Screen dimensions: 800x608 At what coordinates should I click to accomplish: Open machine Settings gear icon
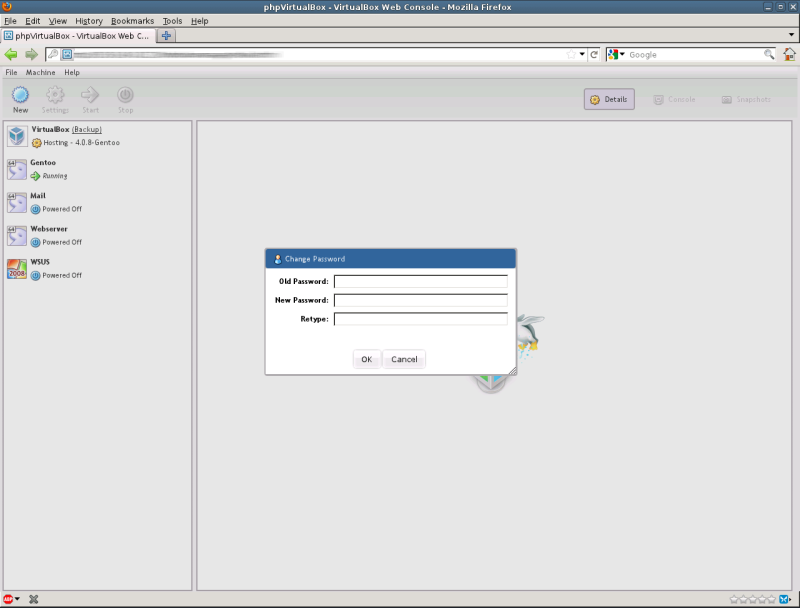tap(55, 95)
